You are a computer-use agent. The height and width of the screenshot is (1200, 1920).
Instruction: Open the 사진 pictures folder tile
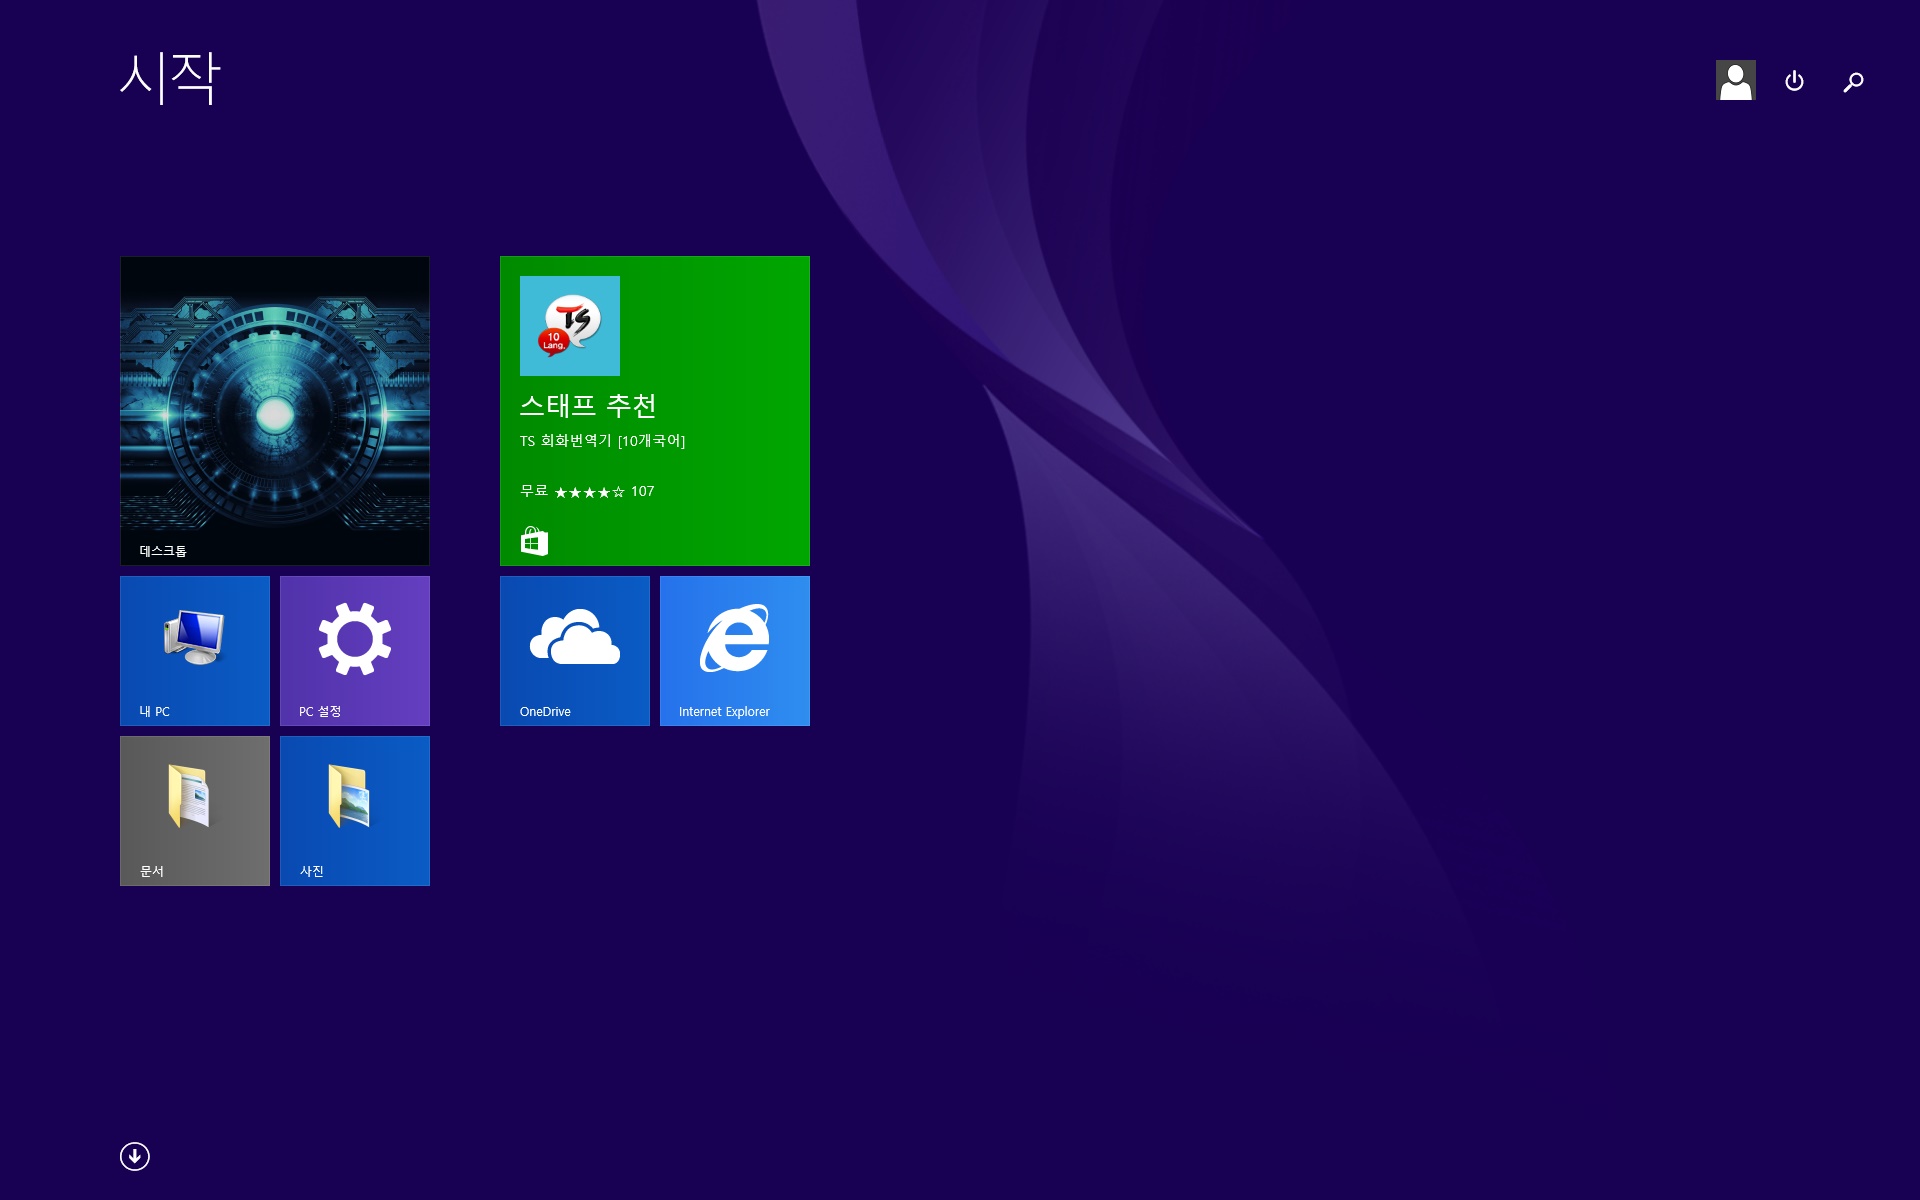click(x=355, y=811)
